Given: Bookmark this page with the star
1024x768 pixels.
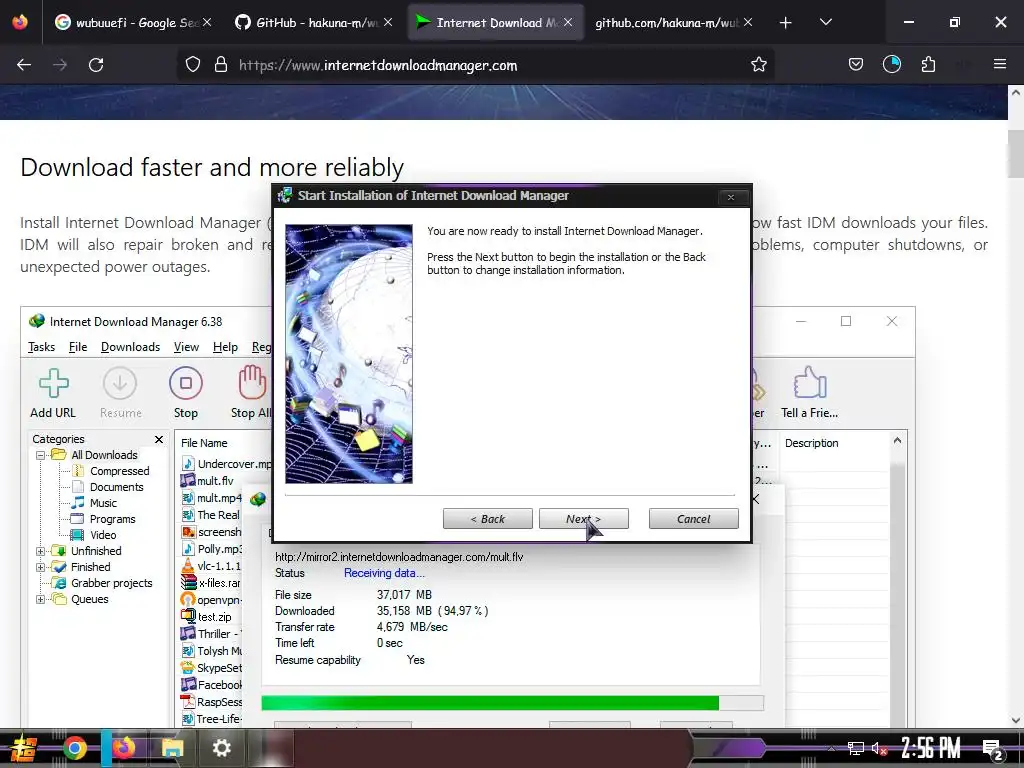Looking at the screenshot, I should tap(758, 65).
